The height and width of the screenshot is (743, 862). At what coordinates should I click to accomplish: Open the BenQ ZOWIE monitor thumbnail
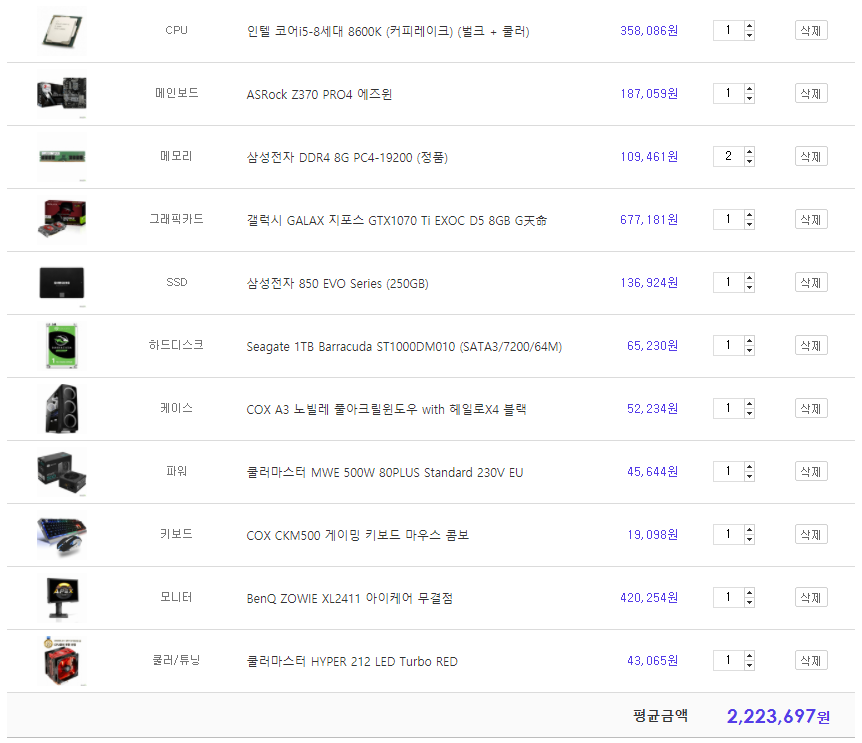click(62, 598)
